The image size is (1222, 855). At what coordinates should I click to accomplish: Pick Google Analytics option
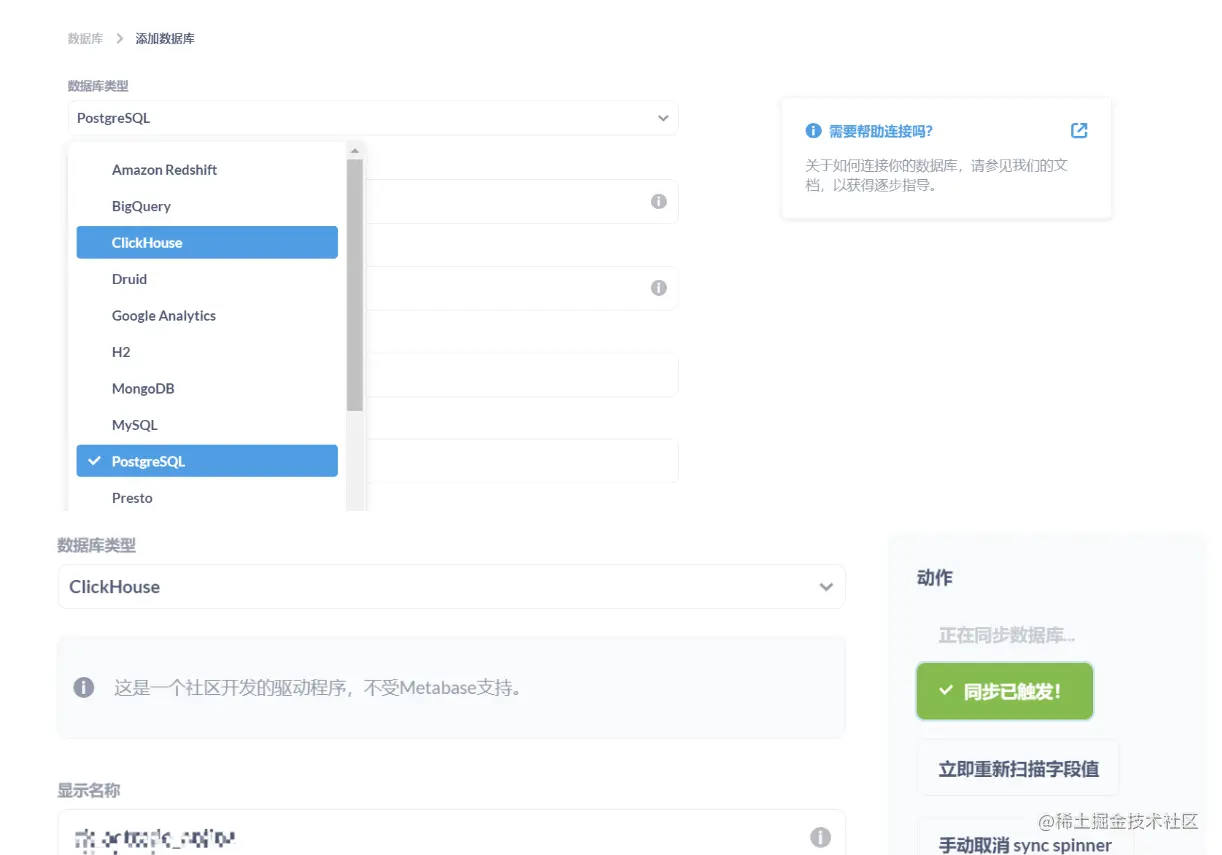[x=207, y=316]
